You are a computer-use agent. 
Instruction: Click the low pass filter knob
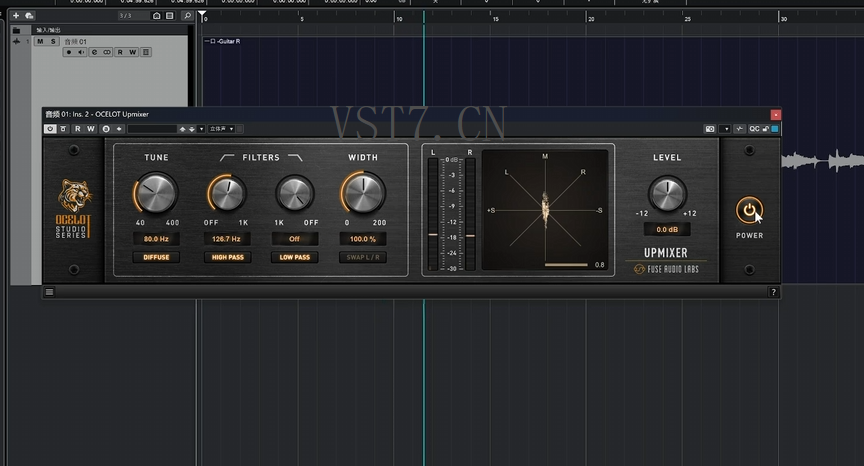[295, 193]
